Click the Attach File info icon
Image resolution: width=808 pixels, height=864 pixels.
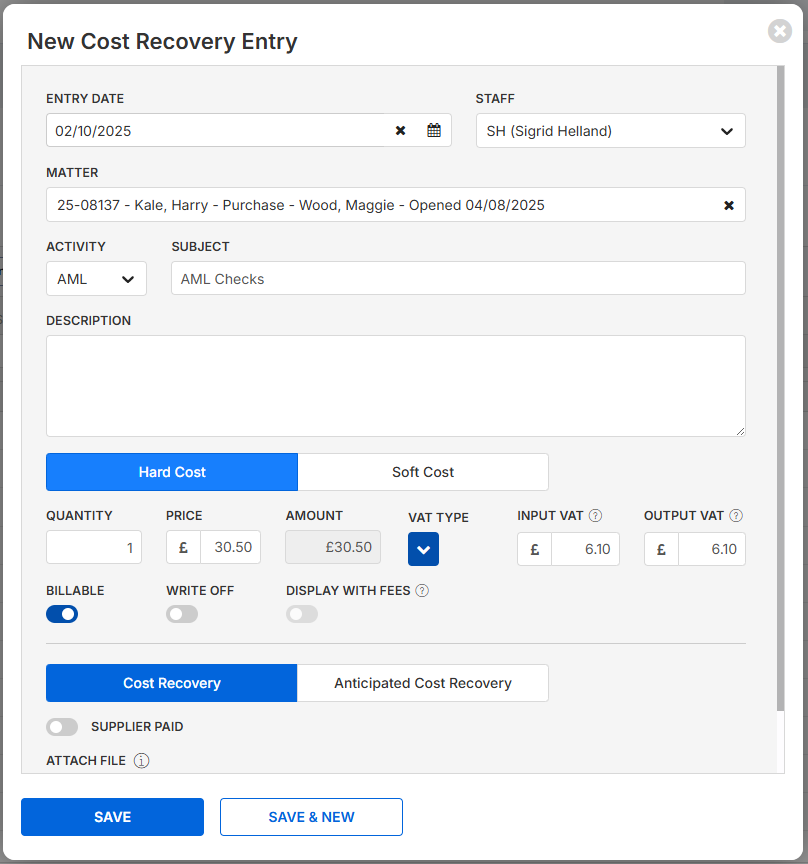coord(142,761)
